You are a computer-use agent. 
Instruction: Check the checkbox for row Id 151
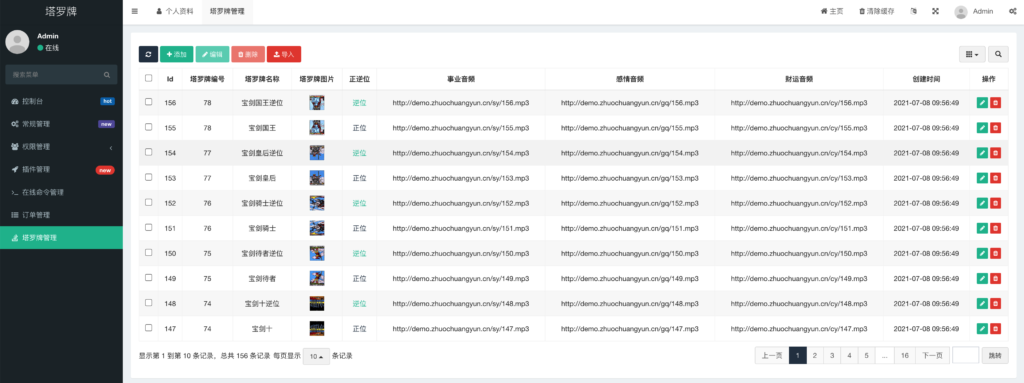pyautogui.click(x=149, y=227)
